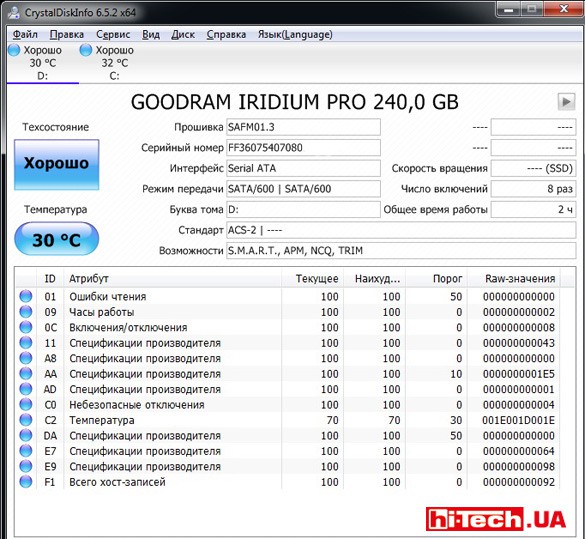Image resolution: width=585 pixels, height=539 pixels.
Task: Click status icon of row F1 Всего хост-записей
Action: click(x=26, y=482)
